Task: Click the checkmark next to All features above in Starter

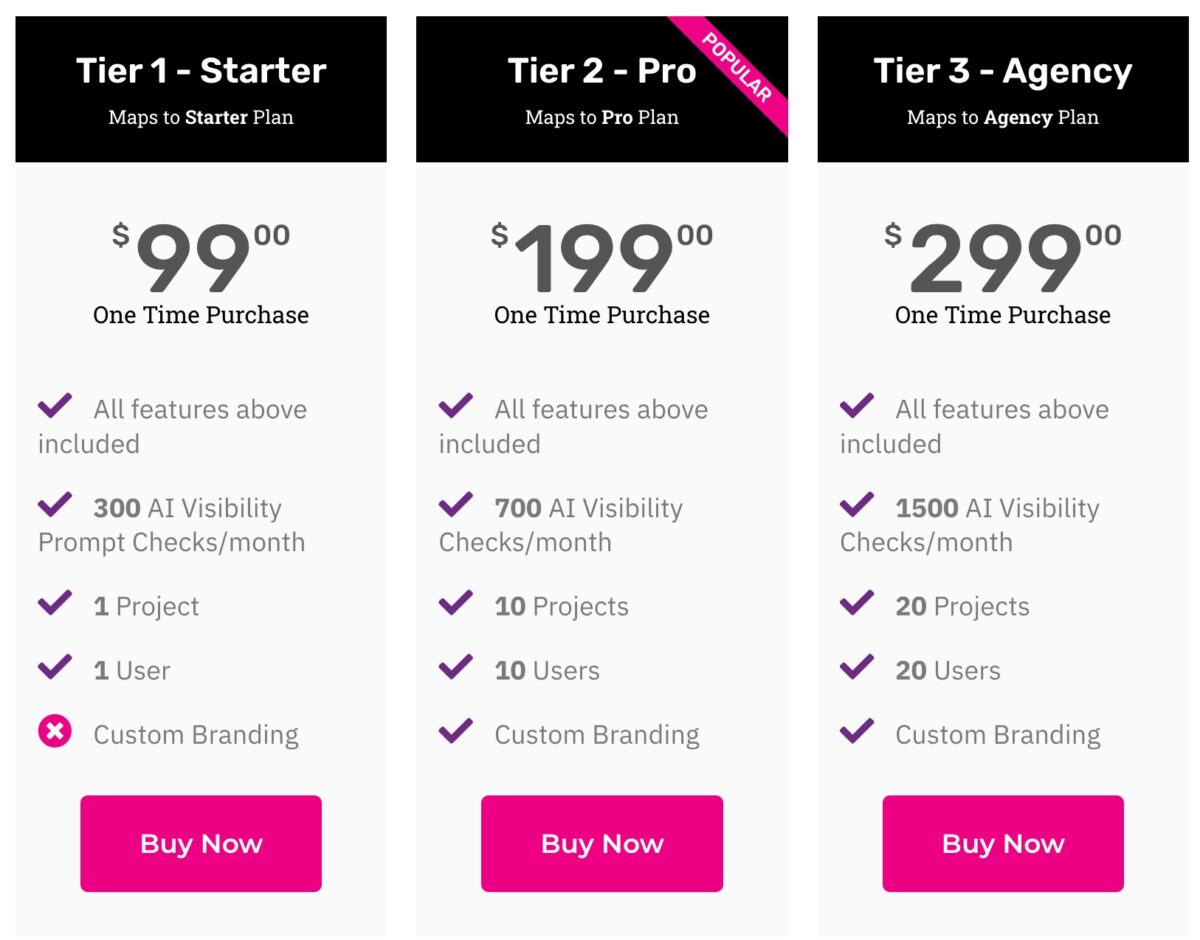Action: pos(55,405)
